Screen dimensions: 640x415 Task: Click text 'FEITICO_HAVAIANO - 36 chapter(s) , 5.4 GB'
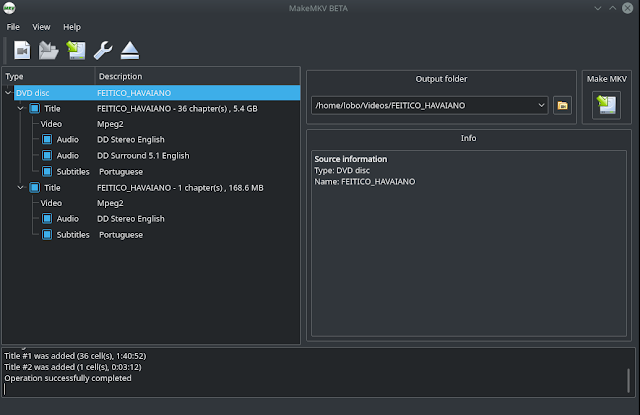click(177, 109)
